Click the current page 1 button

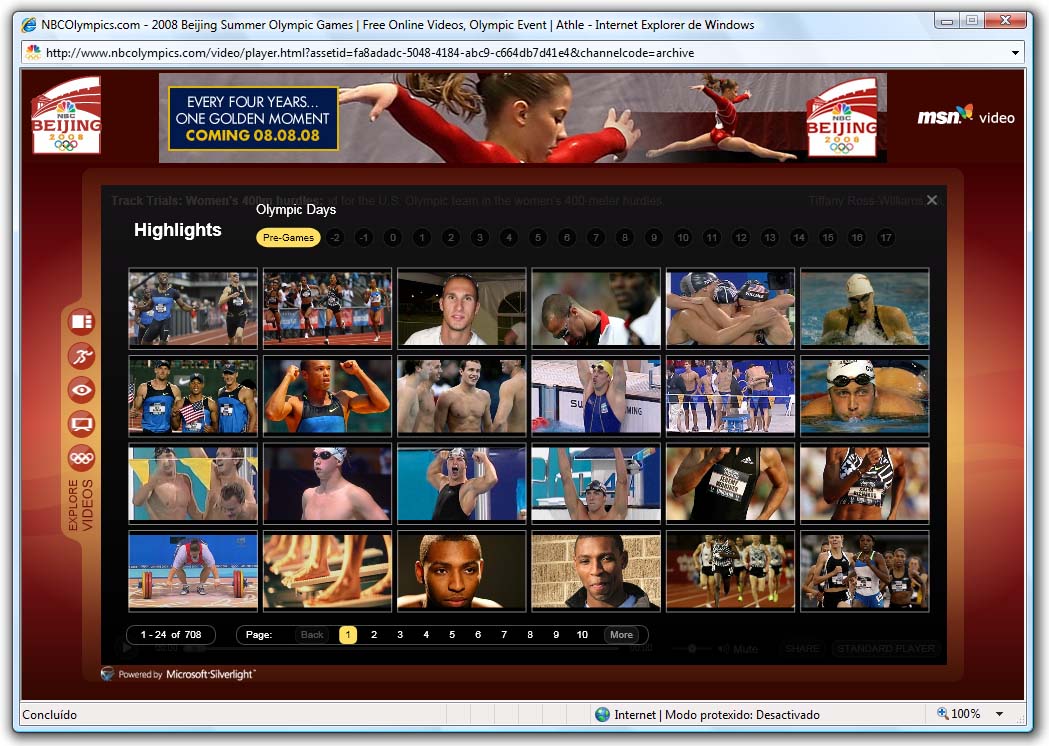point(348,634)
